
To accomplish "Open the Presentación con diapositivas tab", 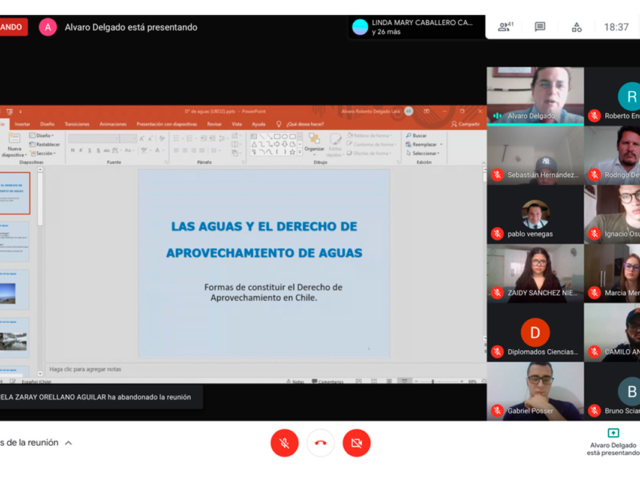I will (x=167, y=124).
